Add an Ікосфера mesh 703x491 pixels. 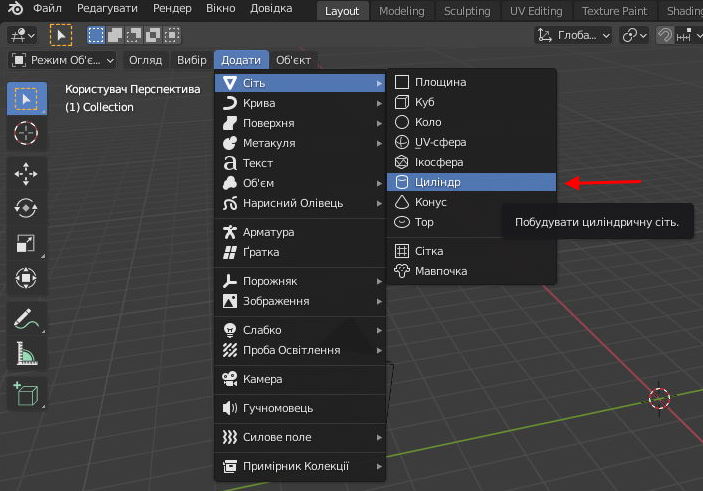[471, 162]
